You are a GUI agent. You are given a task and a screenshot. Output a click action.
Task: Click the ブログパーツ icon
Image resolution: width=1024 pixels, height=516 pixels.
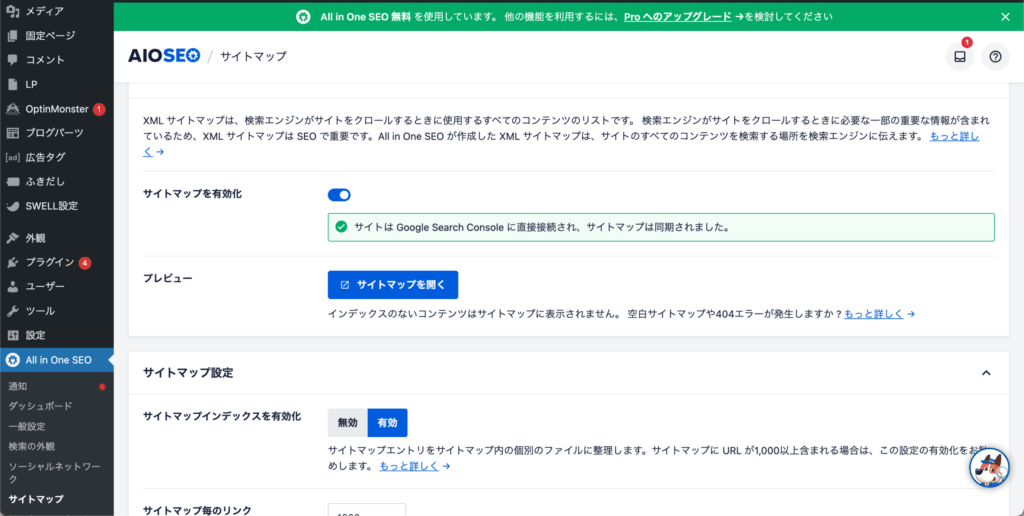tap(12, 133)
